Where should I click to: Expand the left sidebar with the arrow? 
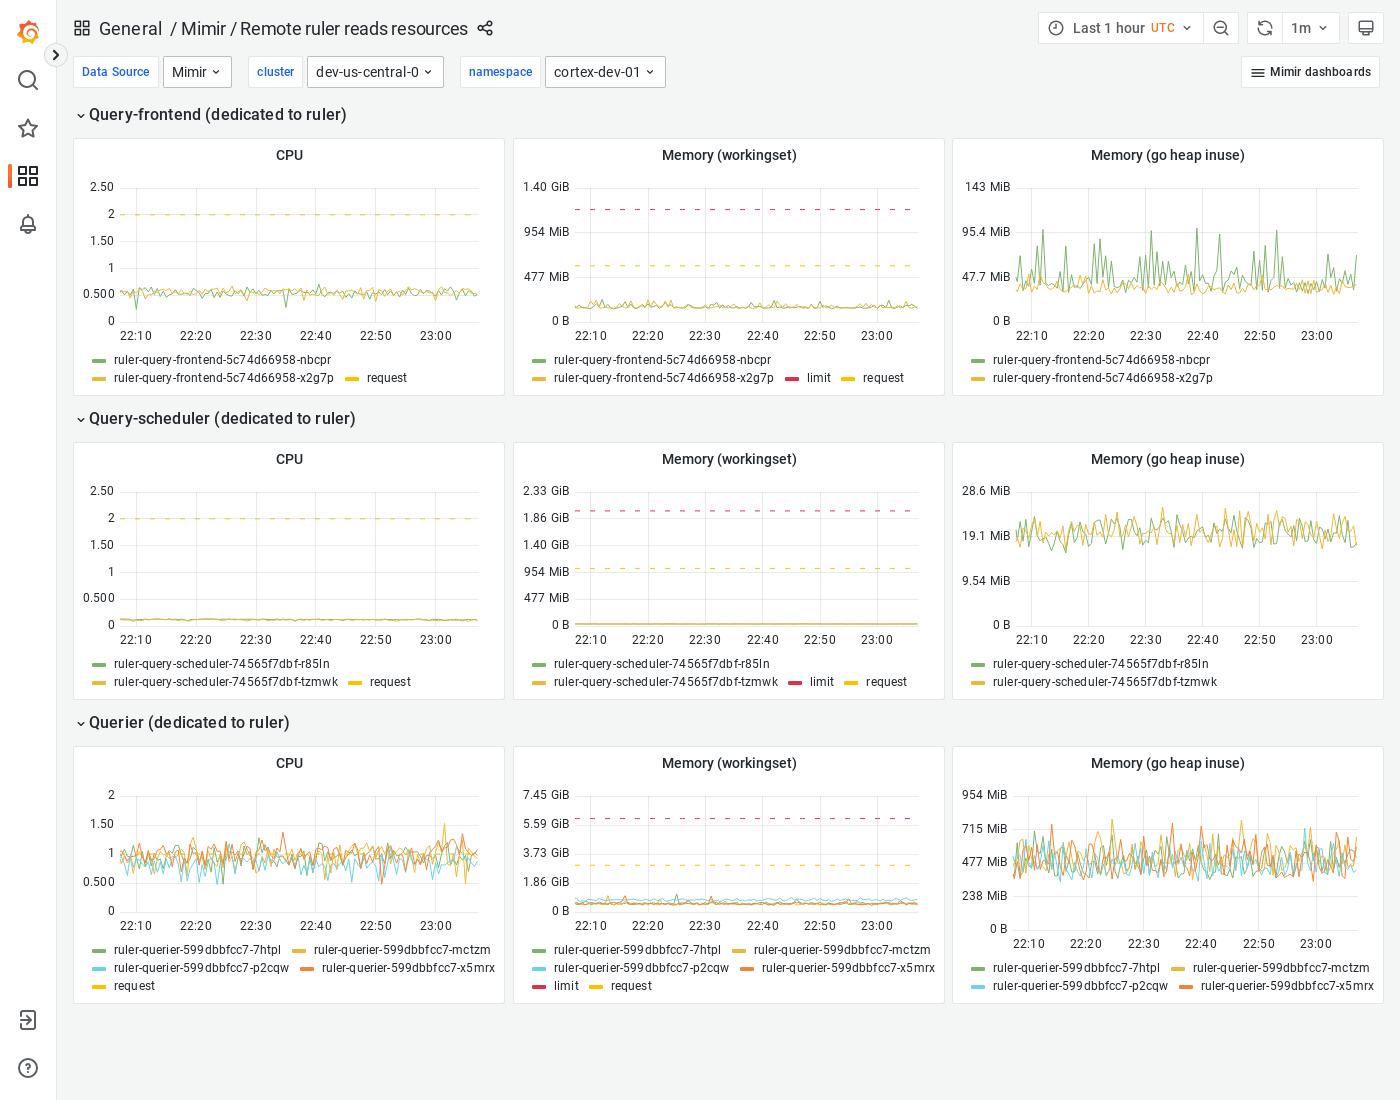(55, 54)
